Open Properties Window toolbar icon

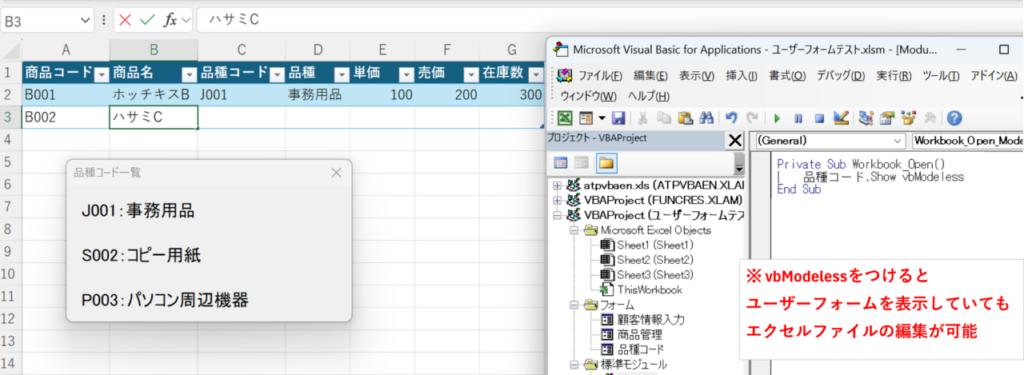(887, 118)
